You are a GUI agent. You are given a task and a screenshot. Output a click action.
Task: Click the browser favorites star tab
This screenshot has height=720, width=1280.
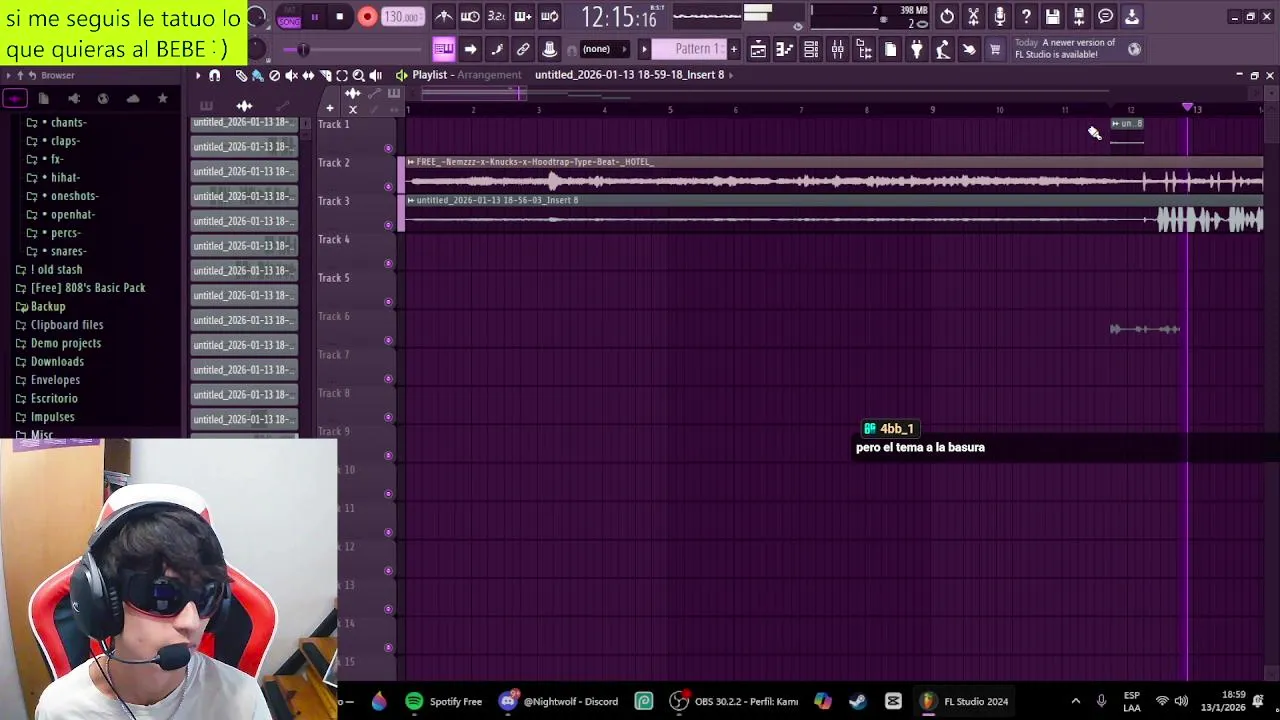click(x=162, y=98)
